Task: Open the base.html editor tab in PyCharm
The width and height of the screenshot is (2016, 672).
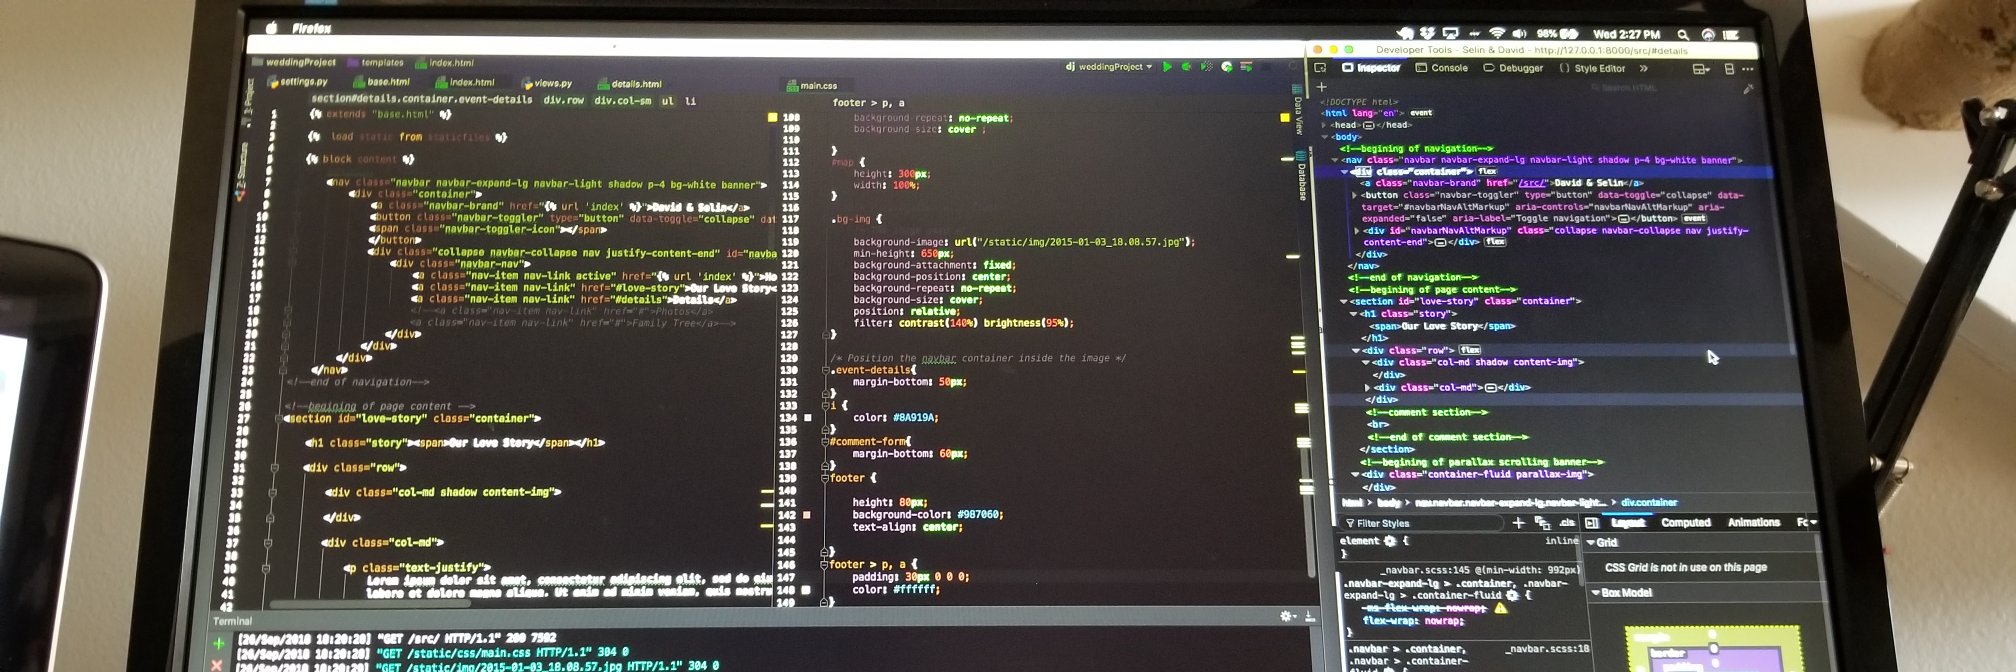Action: tap(381, 82)
